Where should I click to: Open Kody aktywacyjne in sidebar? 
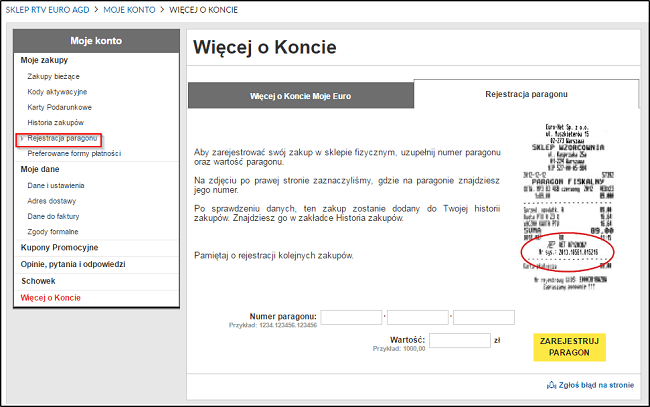click(57, 91)
